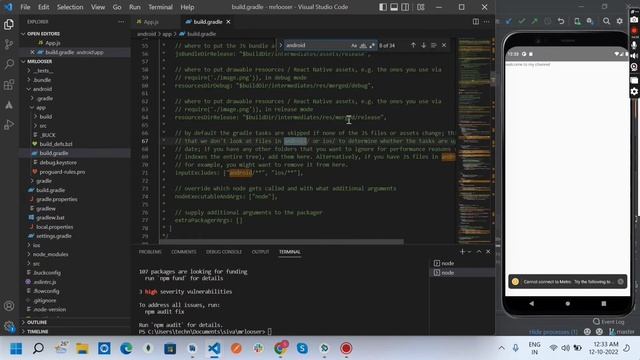Toggle the bottom panel layout
The height and width of the screenshot is (360, 640).
coord(394,7)
